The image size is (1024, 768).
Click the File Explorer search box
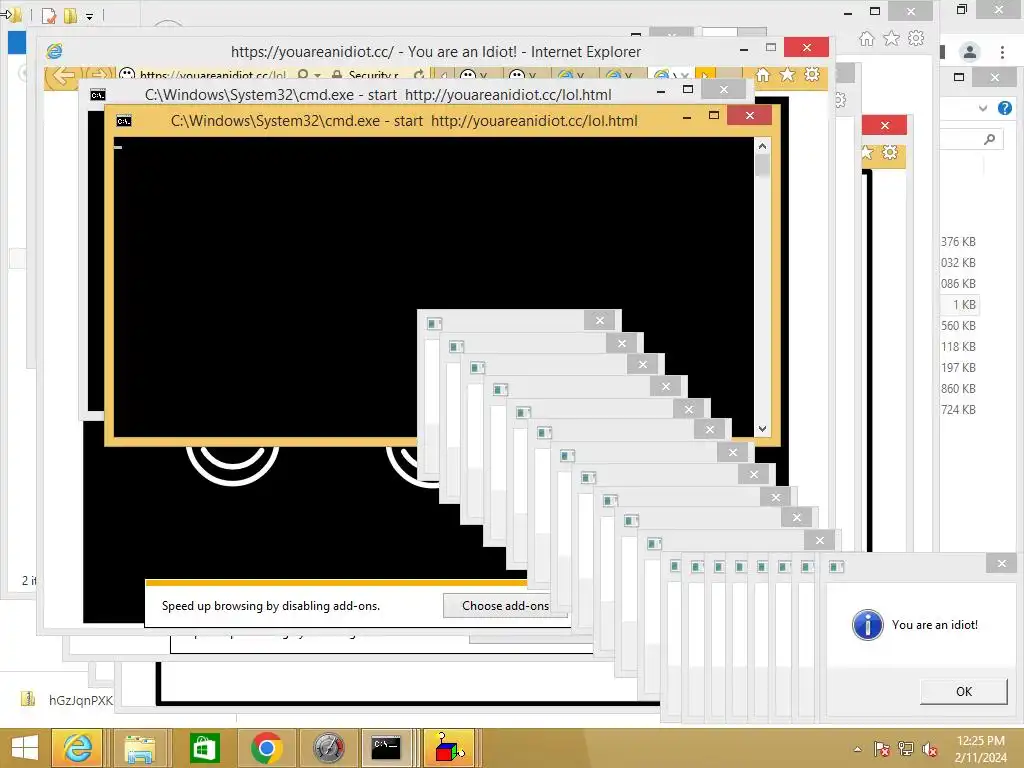(971, 139)
